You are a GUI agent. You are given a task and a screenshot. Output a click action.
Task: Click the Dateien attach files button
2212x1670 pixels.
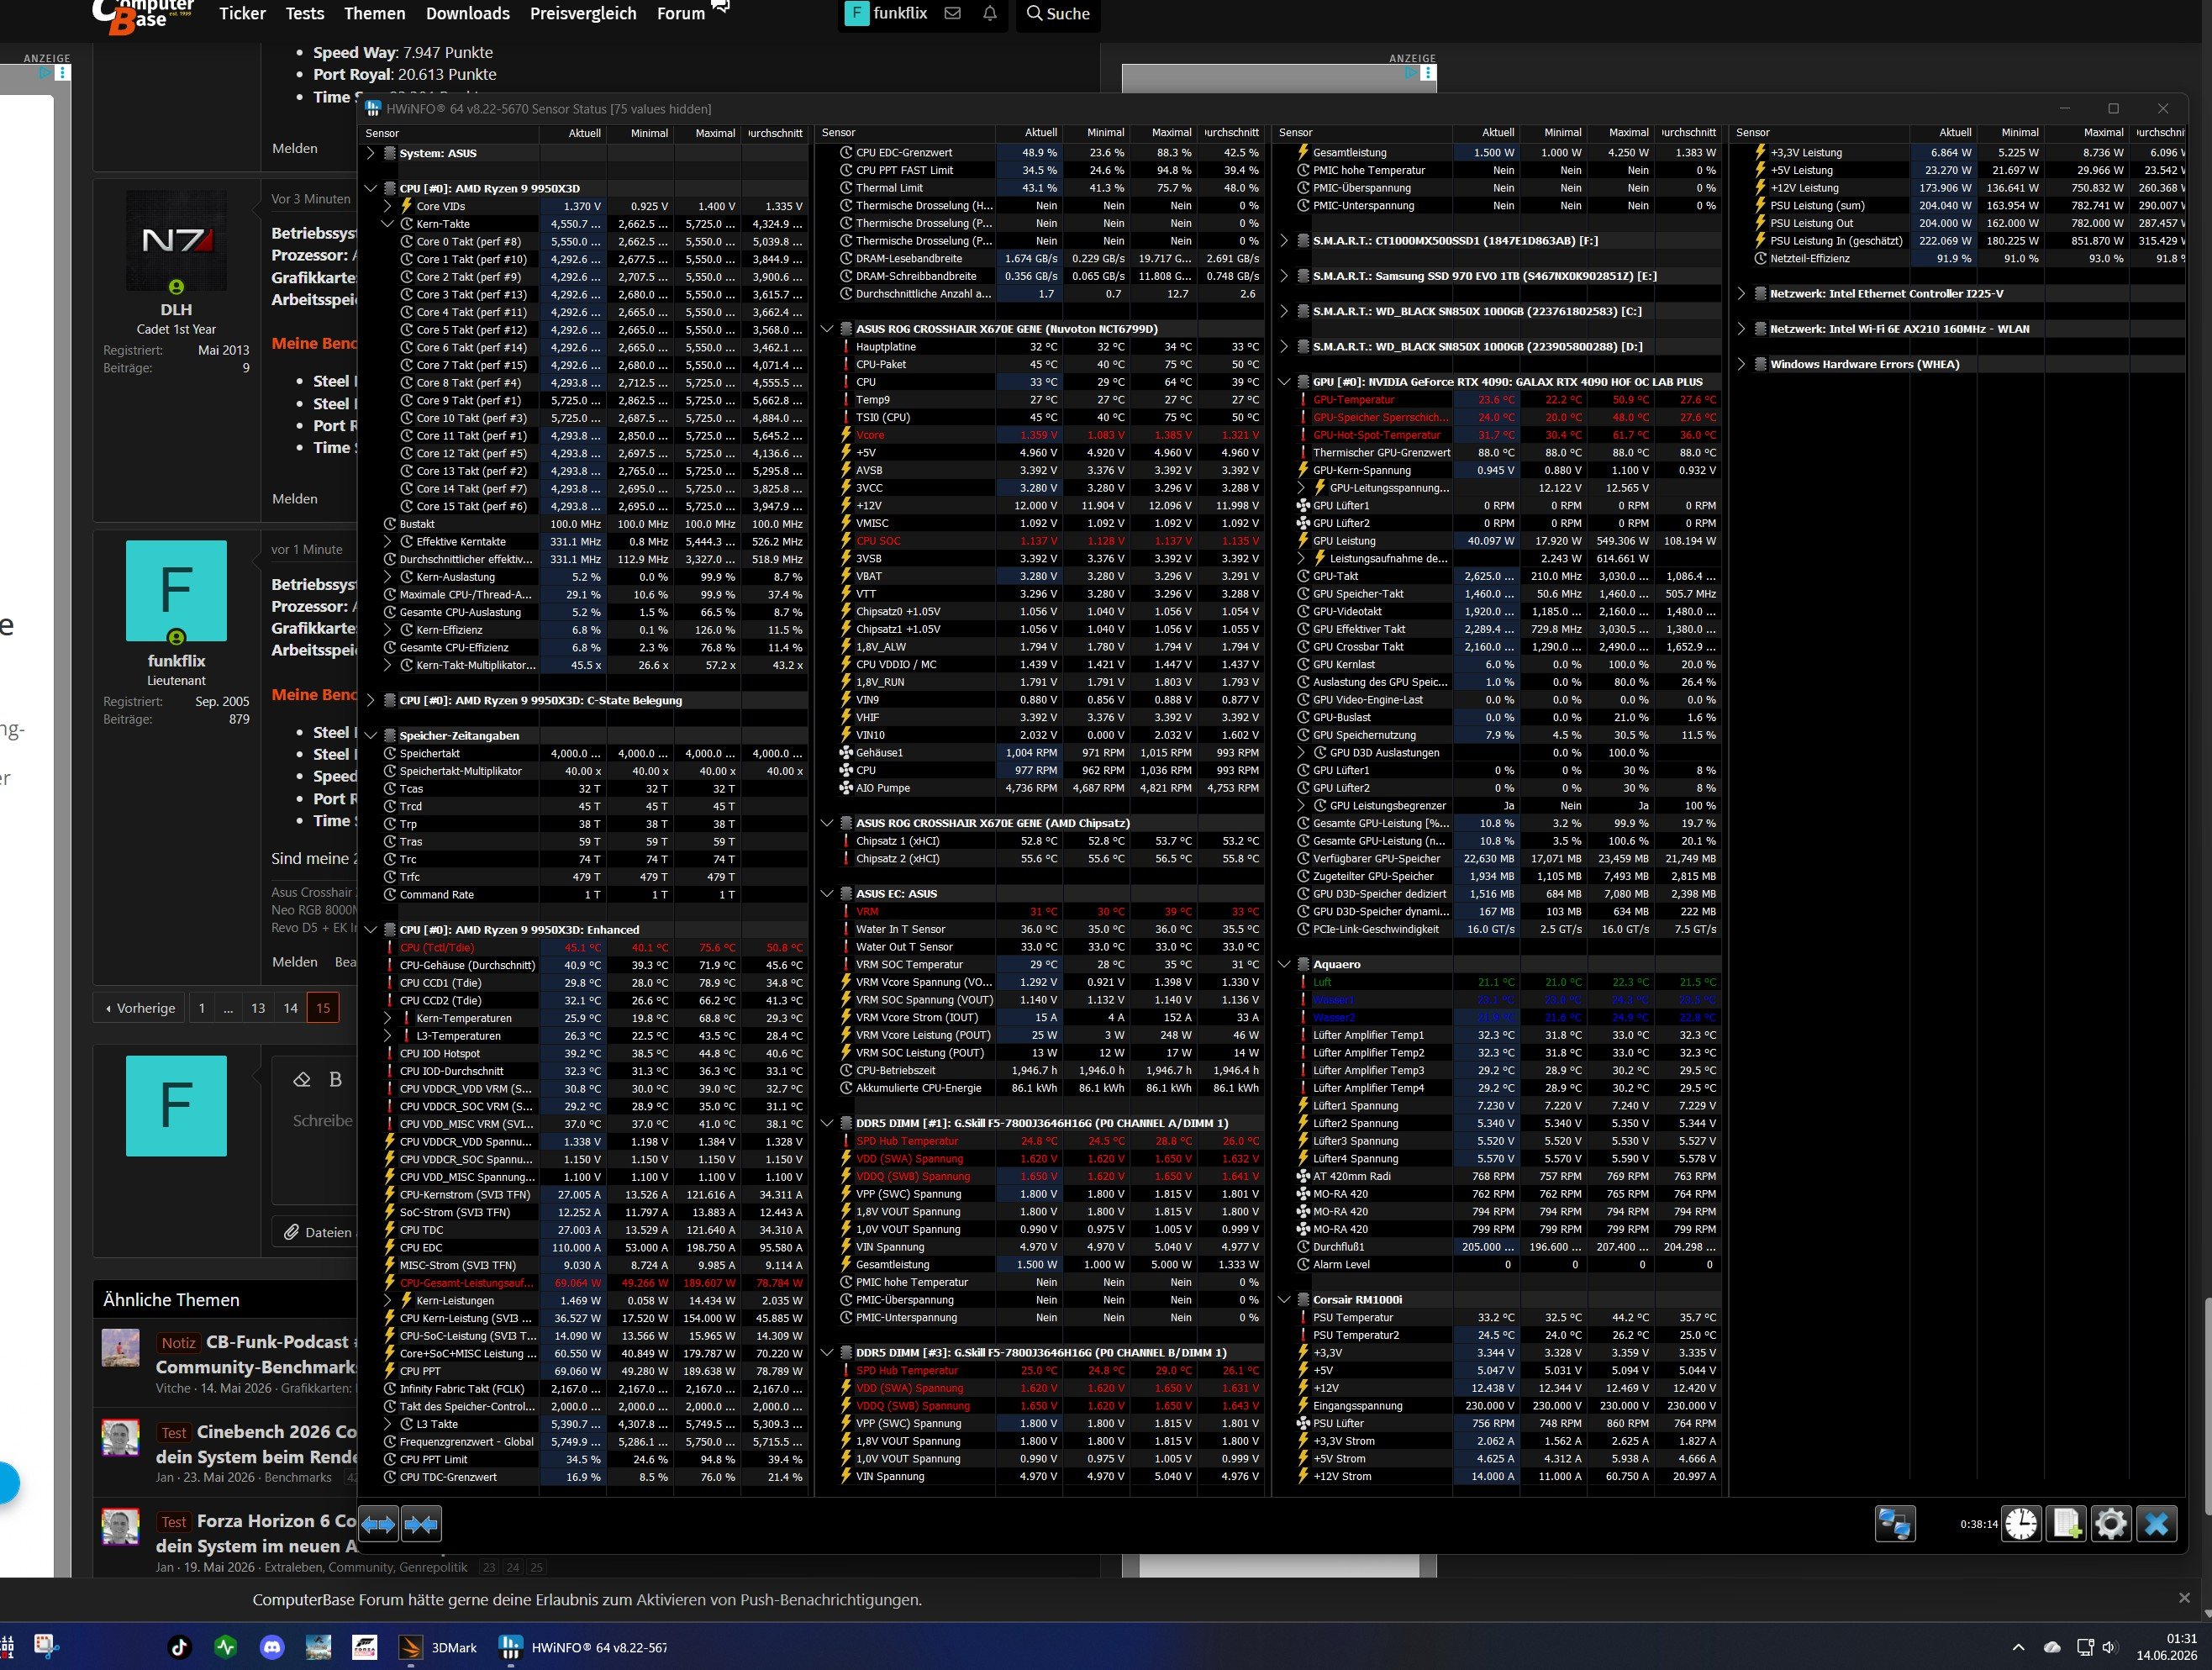(x=318, y=1232)
